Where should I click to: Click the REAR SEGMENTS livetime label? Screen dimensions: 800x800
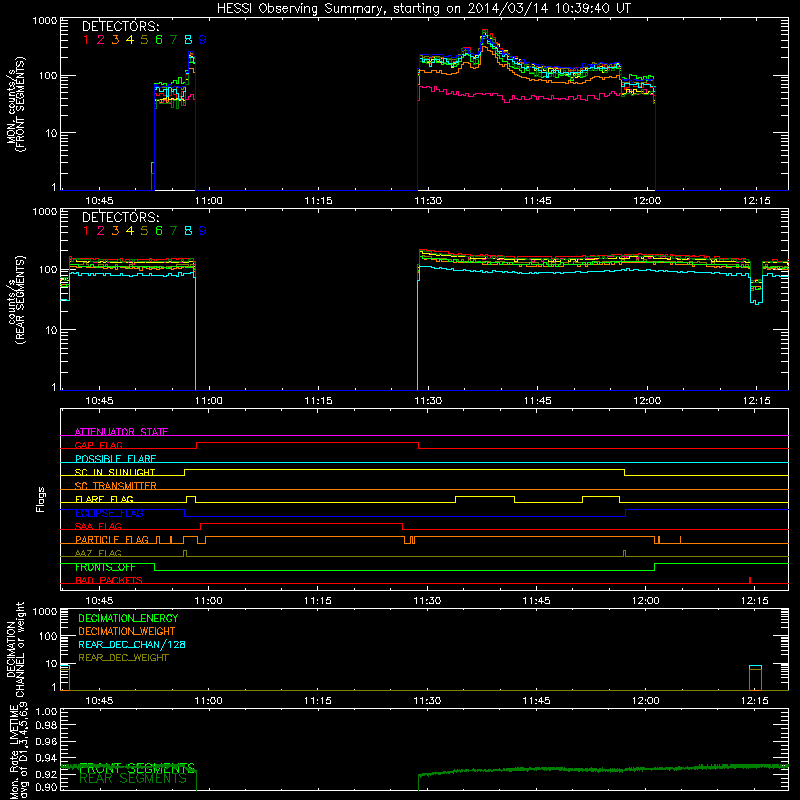(133, 779)
